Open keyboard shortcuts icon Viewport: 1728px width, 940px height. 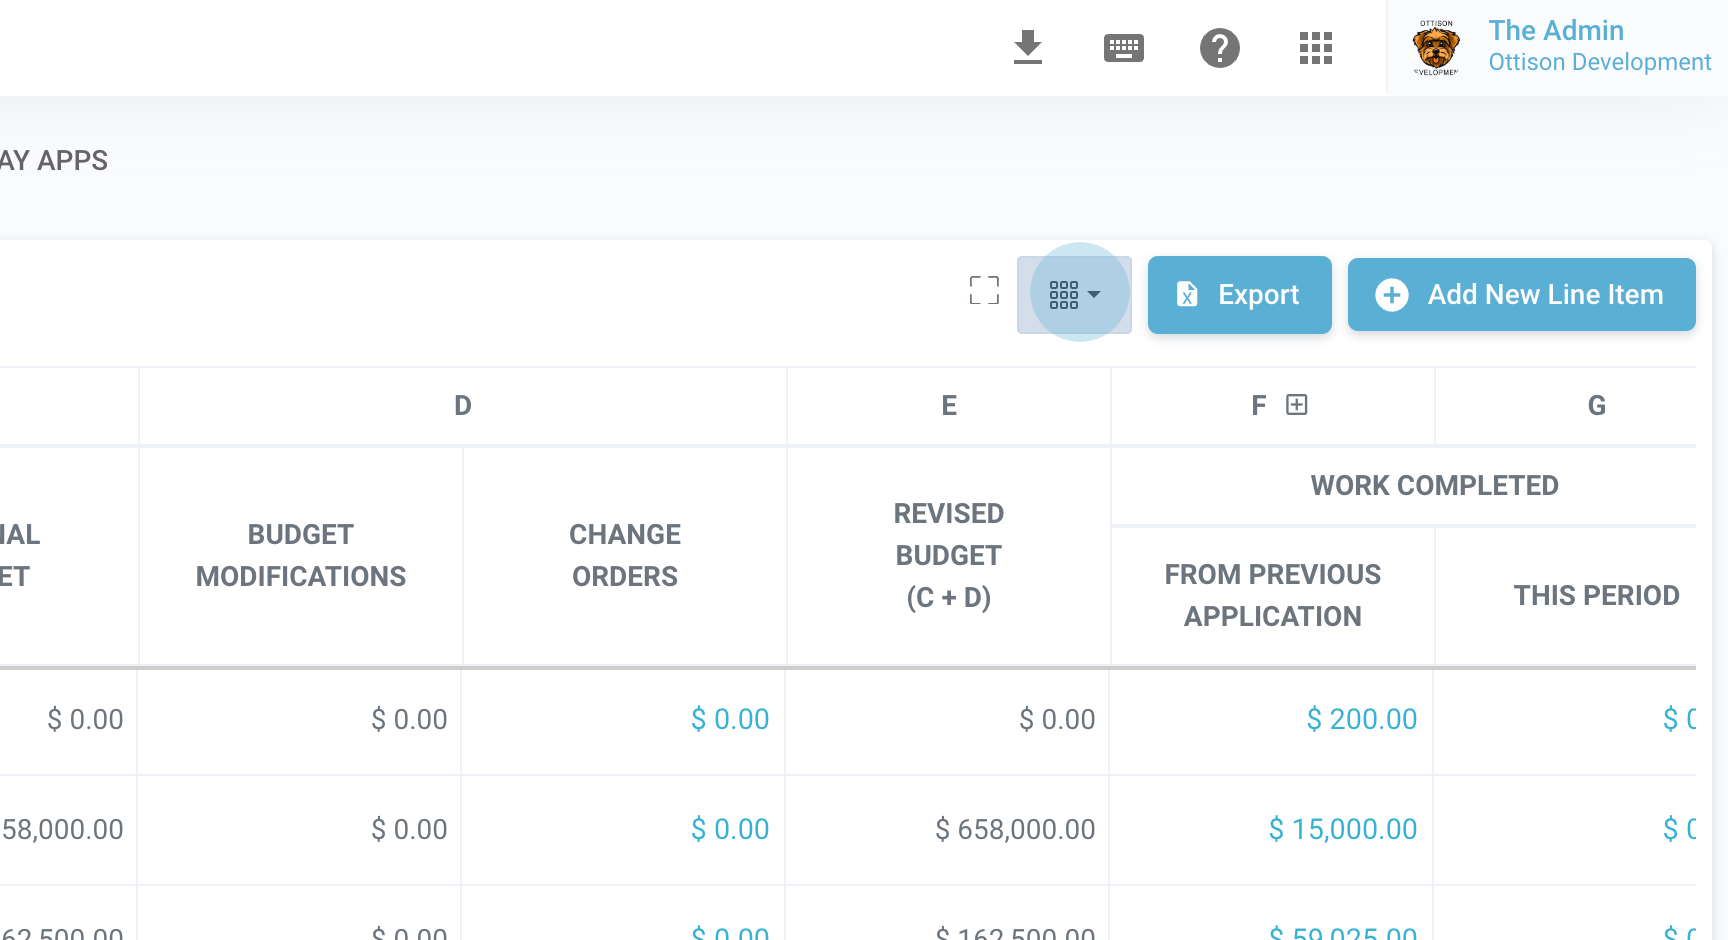click(1123, 47)
